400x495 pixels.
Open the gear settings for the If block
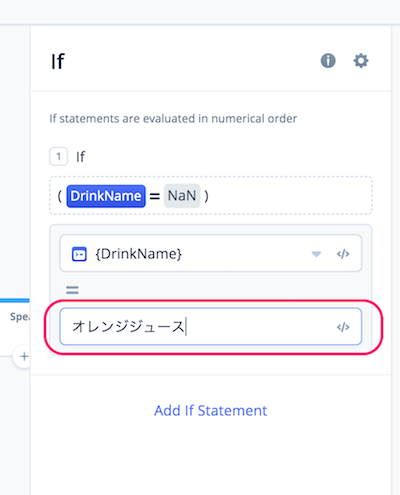click(x=361, y=61)
